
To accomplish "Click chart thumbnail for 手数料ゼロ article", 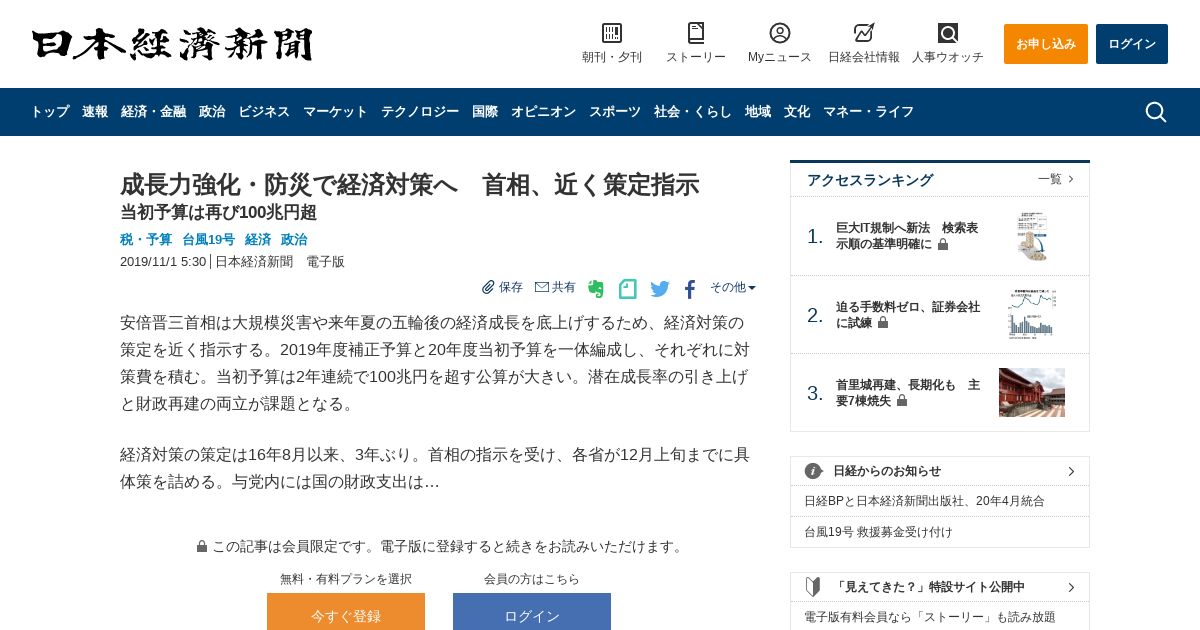I will [1032, 314].
